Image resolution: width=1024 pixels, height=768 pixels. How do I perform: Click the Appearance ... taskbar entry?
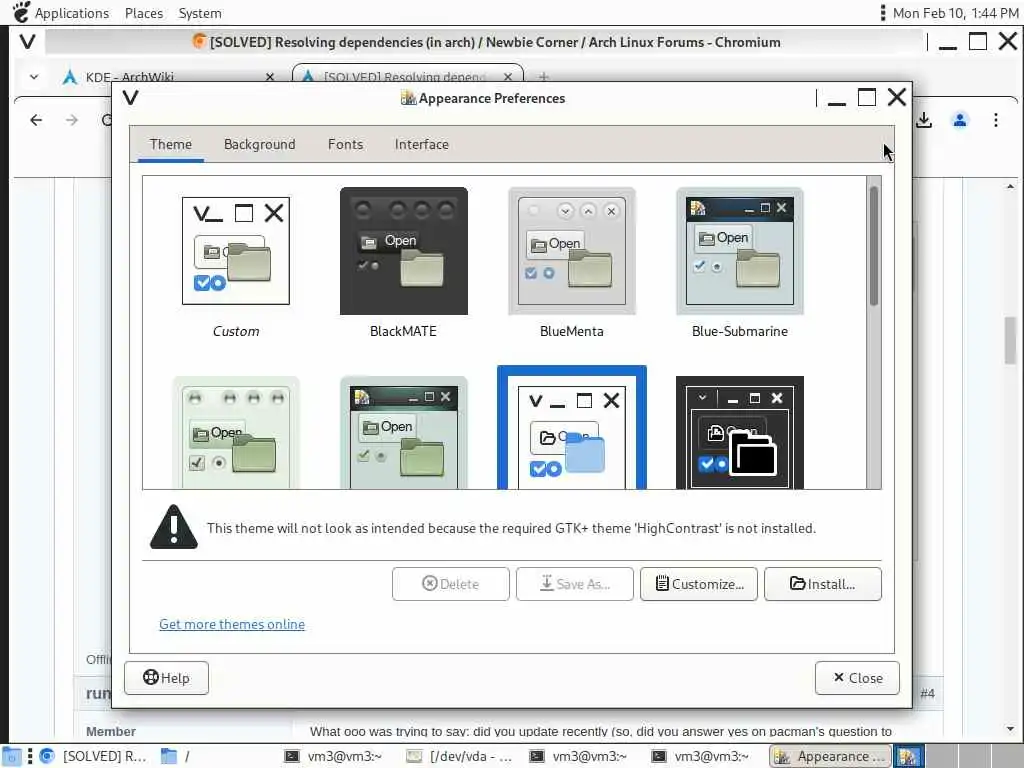[829, 756]
